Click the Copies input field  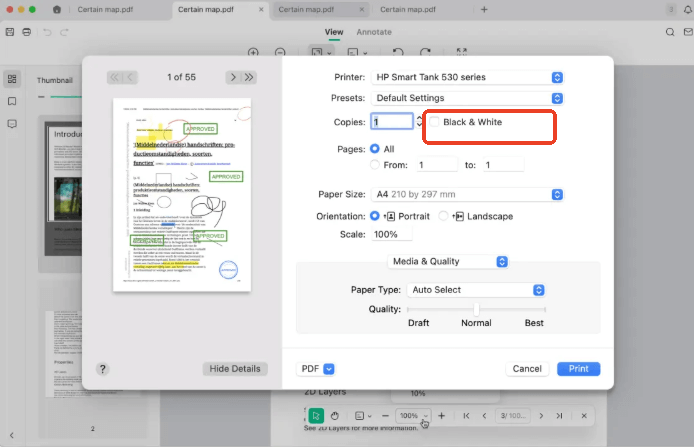pos(392,121)
